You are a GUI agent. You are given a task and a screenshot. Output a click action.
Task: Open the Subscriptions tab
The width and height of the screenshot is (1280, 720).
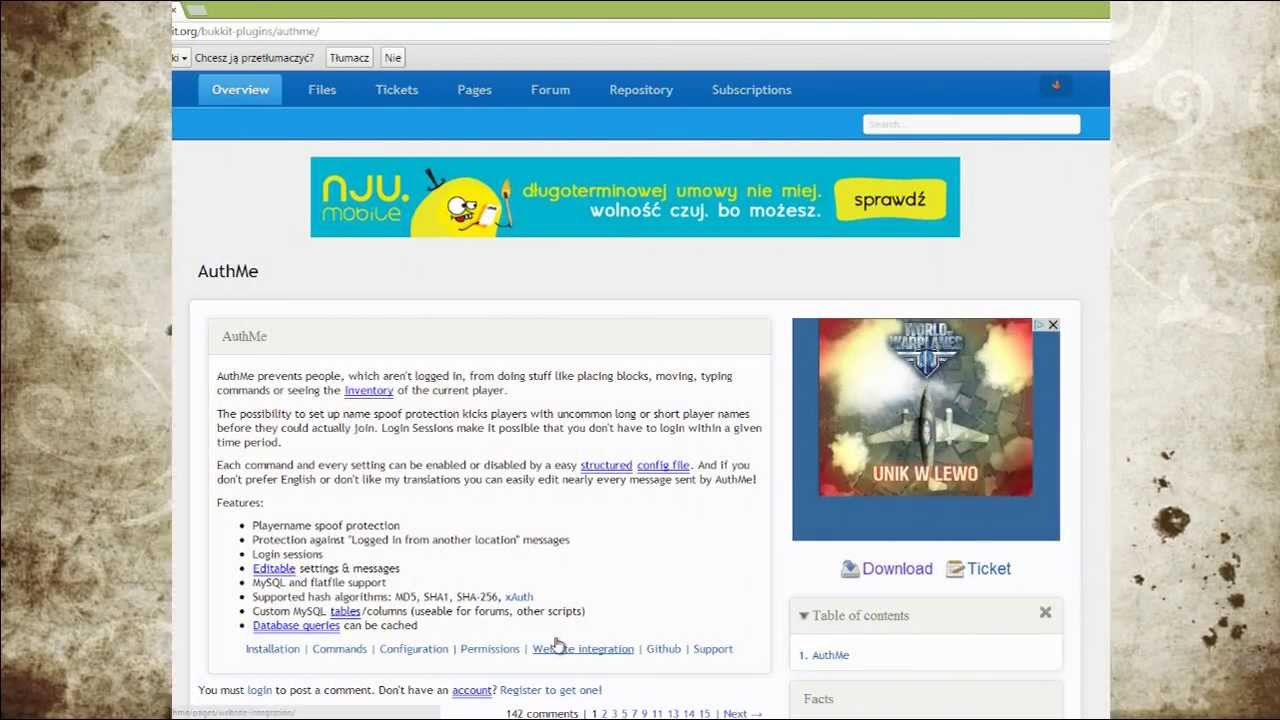[751, 90]
